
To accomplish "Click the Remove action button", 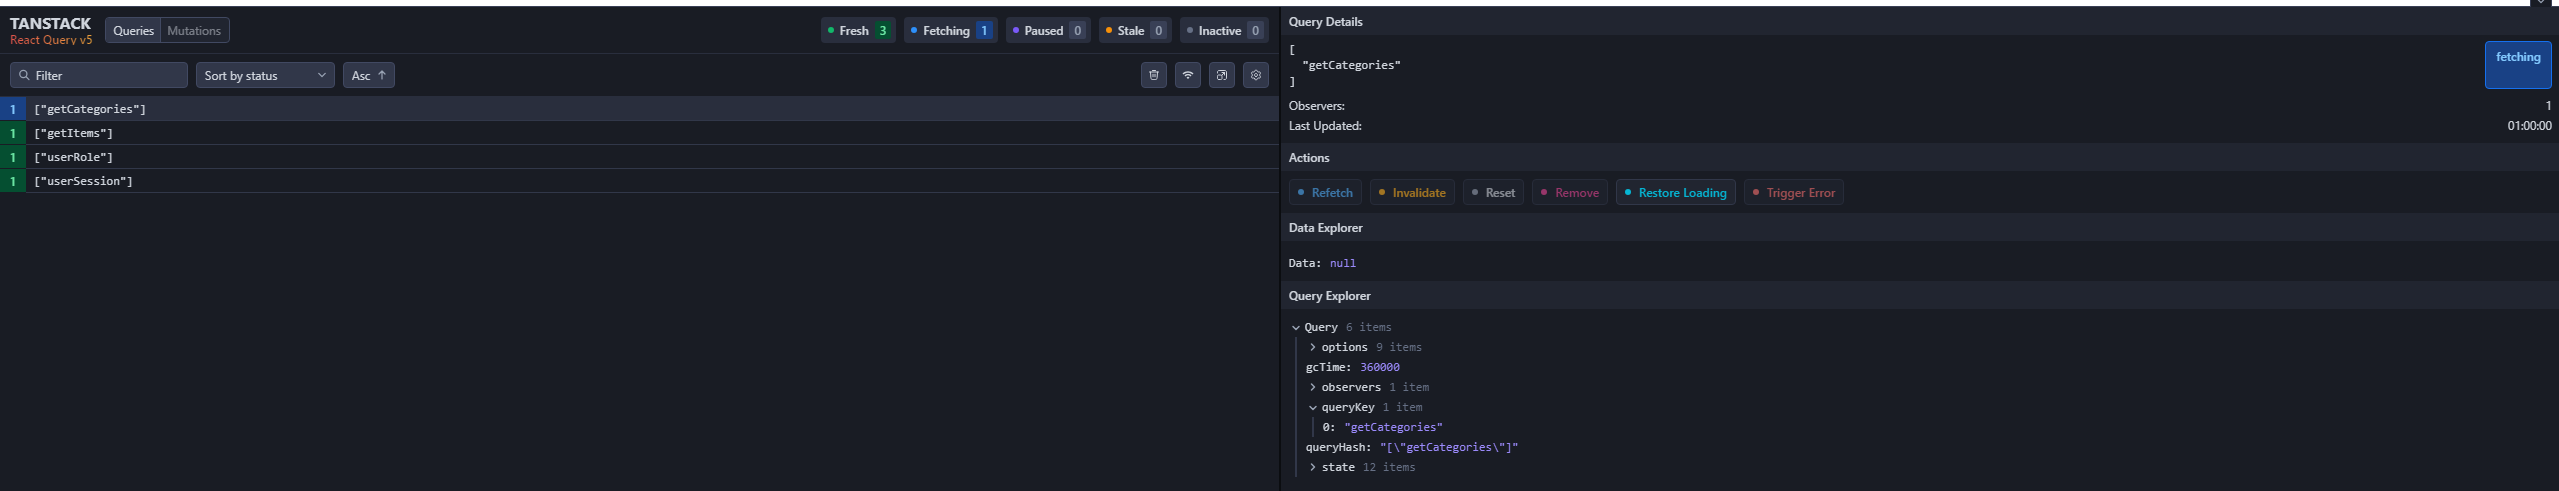I will pos(1570,193).
